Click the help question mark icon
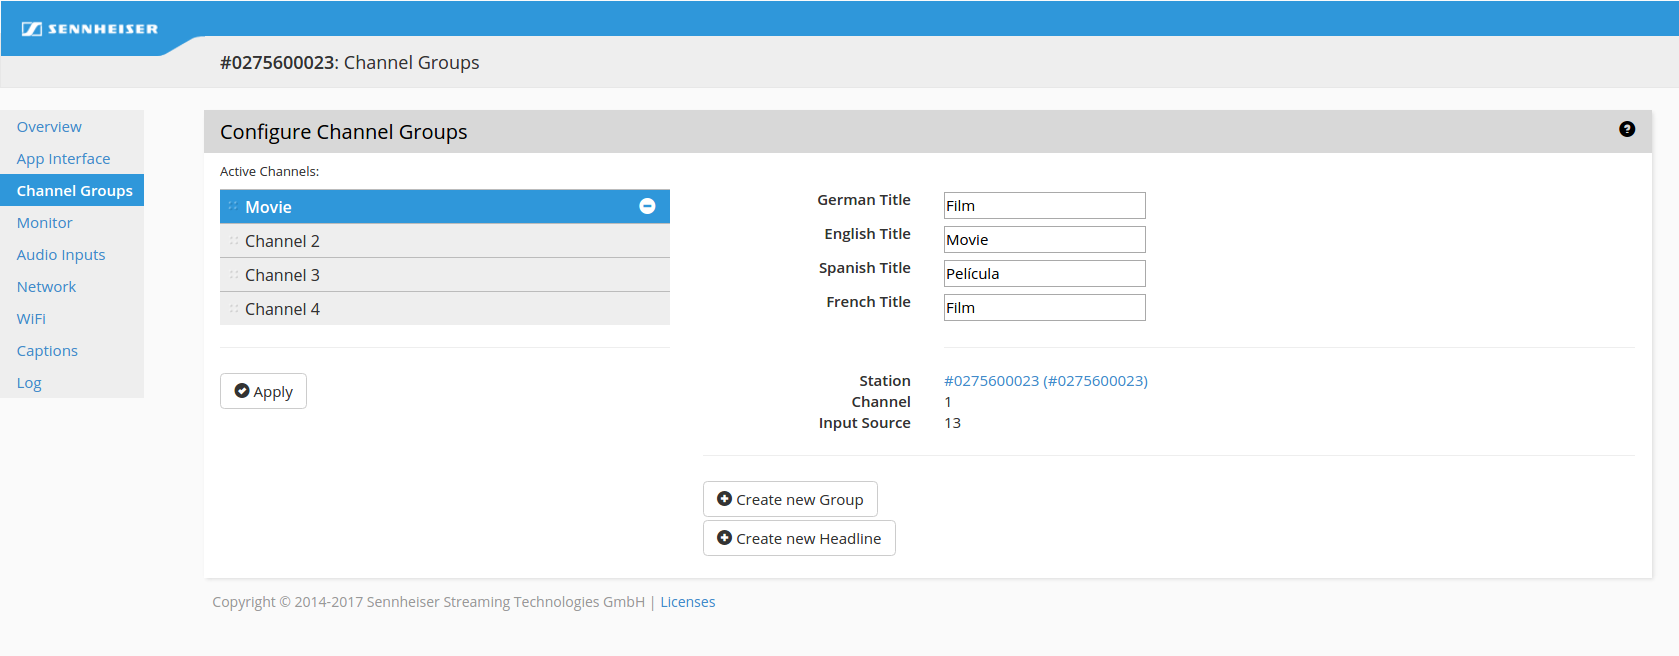The width and height of the screenshot is (1679, 656). [1626, 129]
